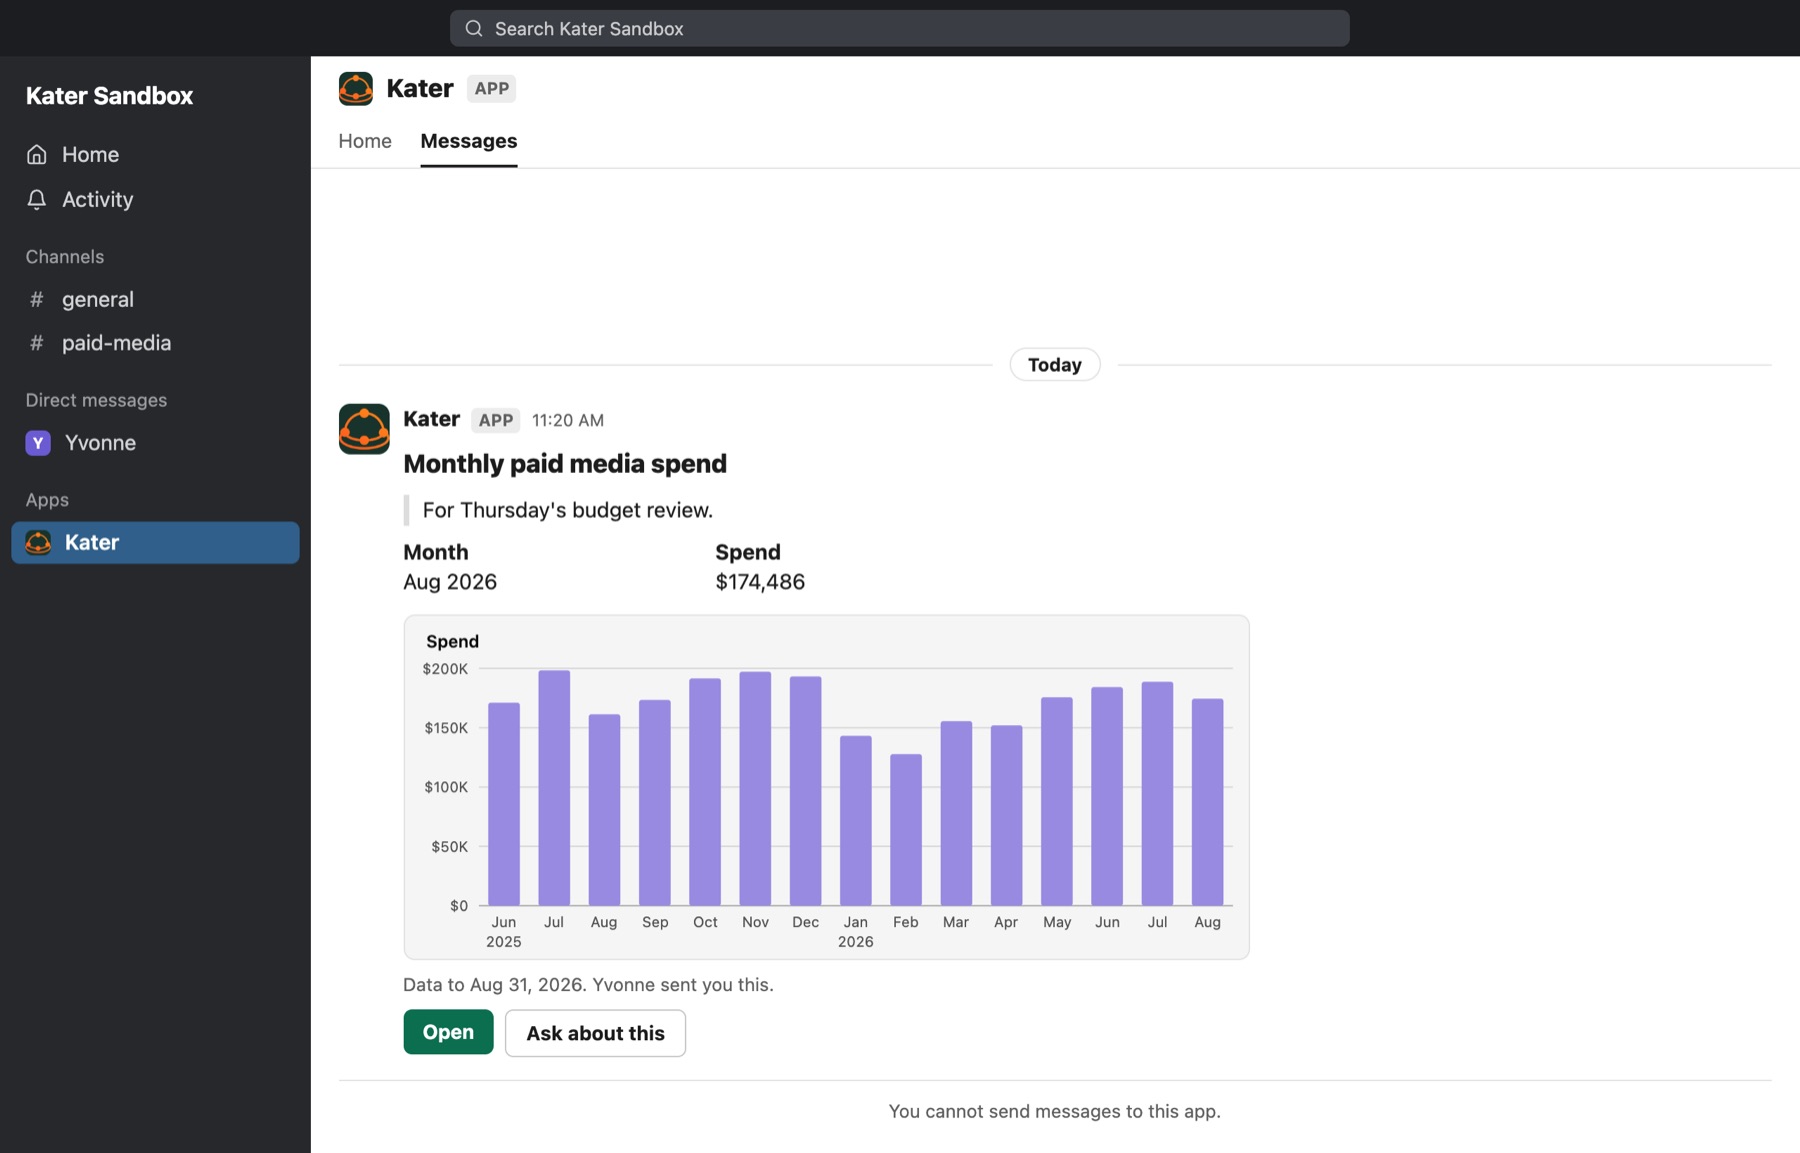
Task: Click the hash icon beside paid-media
Action: [37, 343]
